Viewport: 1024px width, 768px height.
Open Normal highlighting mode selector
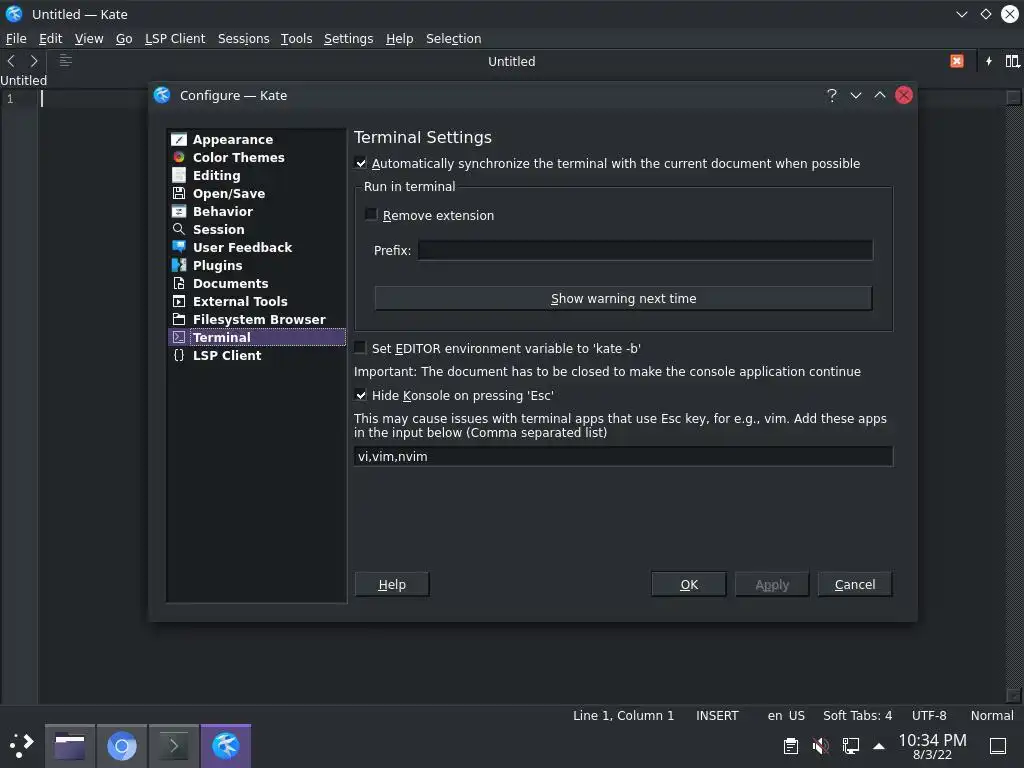tap(992, 716)
